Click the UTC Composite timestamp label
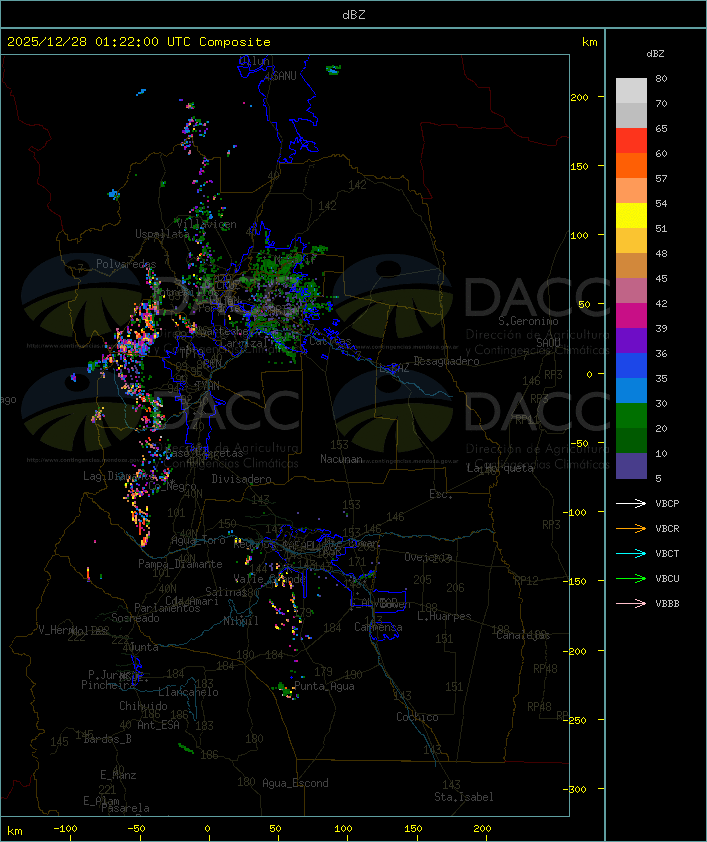The height and width of the screenshot is (842, 707). pyautogui.click(x=139, y=42)
